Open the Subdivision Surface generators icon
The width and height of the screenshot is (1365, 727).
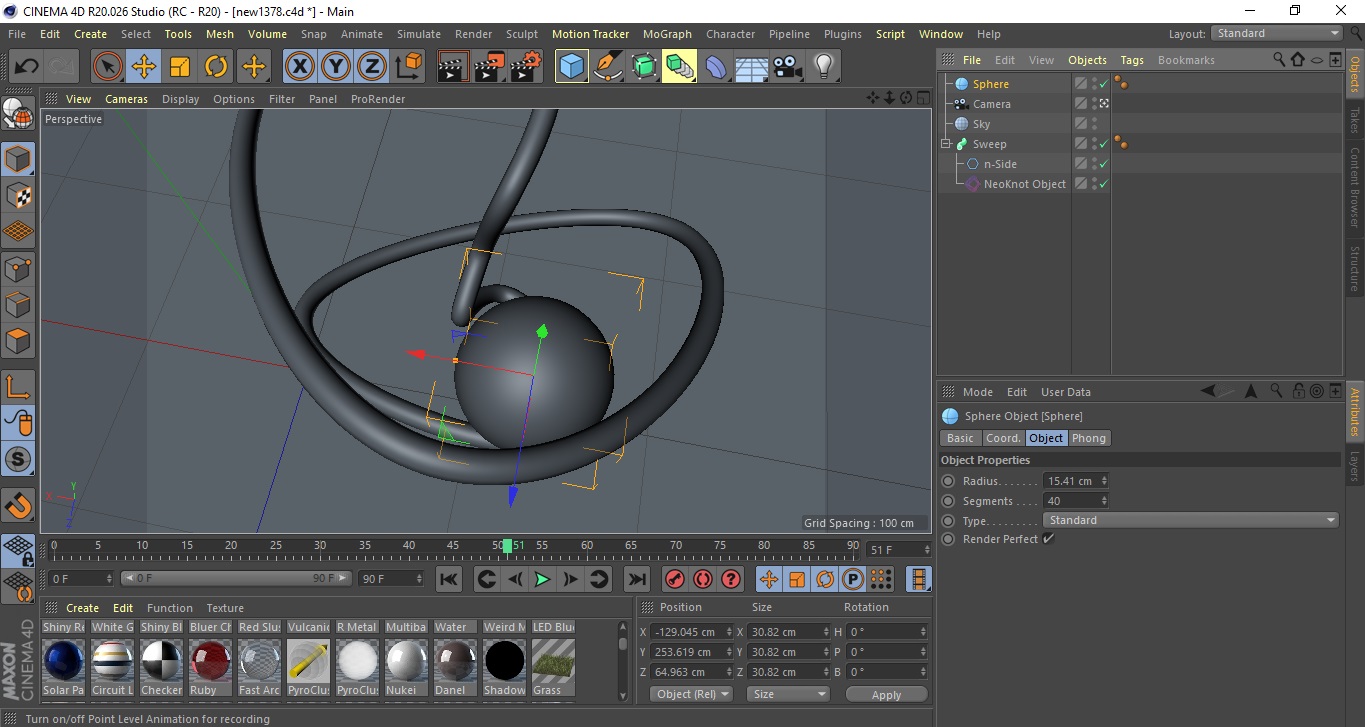tap(644, 67)
